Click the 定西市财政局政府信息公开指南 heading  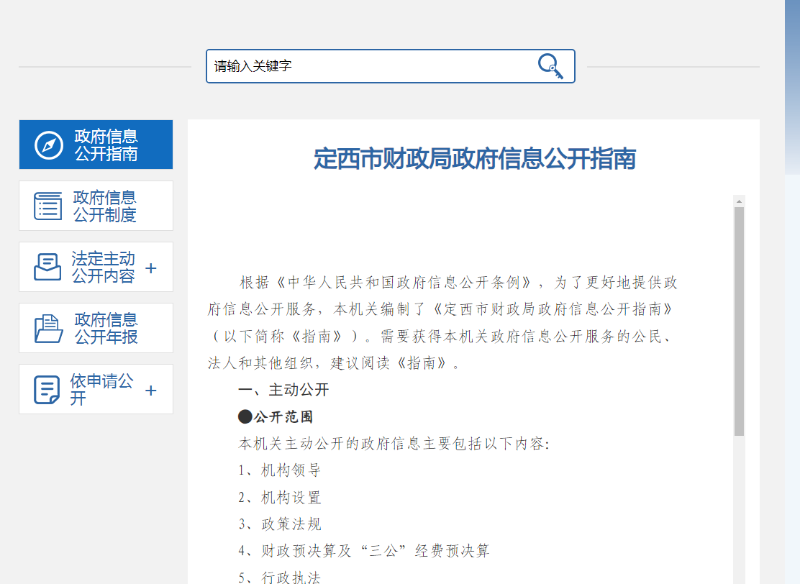coord(474,159)
